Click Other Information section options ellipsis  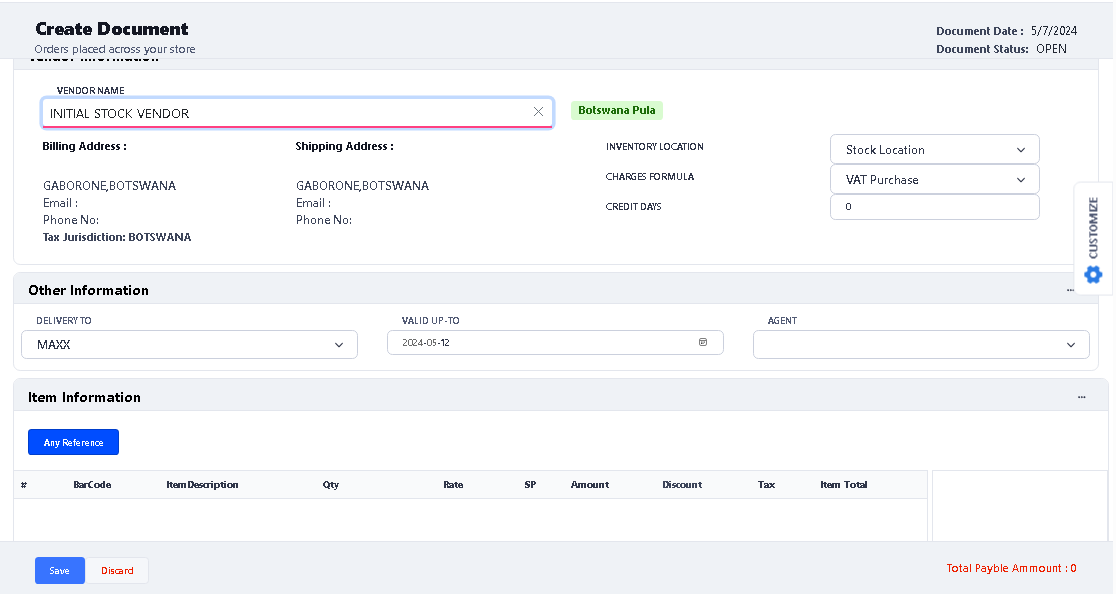click(x=1070, y=290)
